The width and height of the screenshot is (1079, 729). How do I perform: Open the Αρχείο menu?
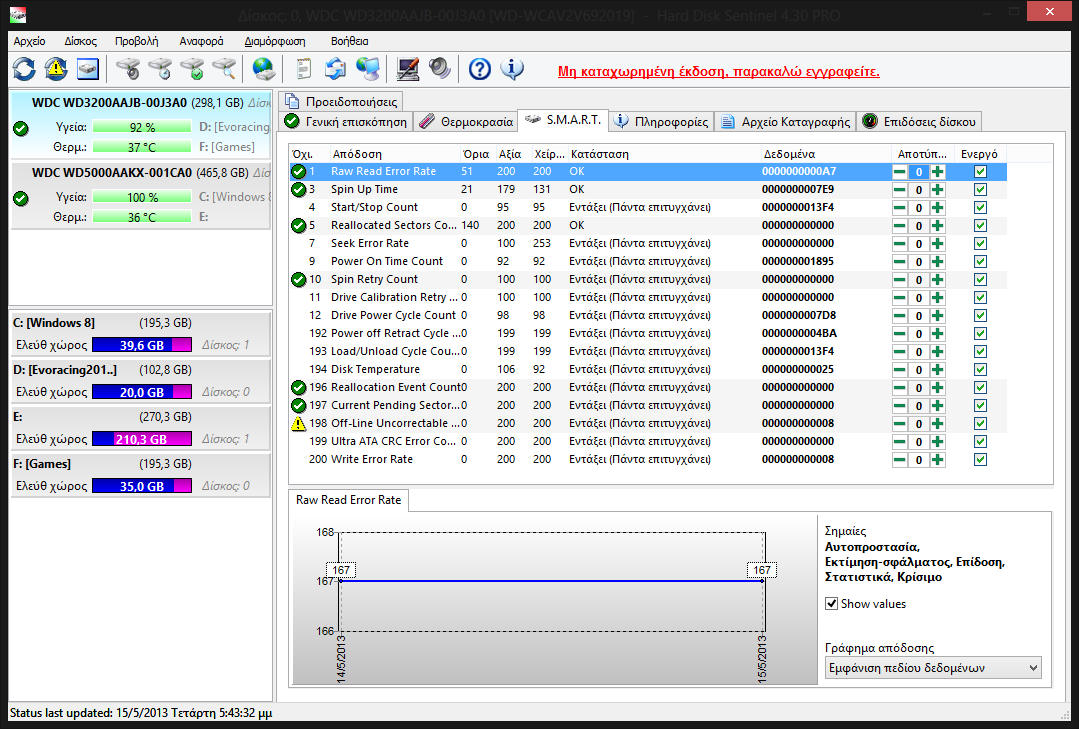pos(30,41)
